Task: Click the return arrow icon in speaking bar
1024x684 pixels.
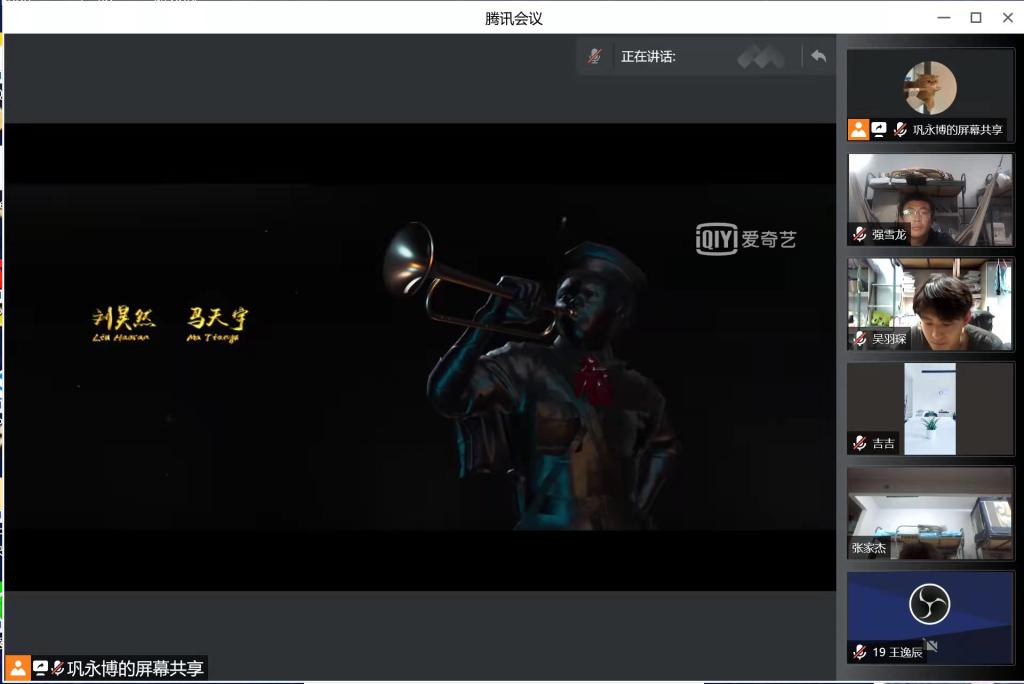Action: [x=818, y=56]
